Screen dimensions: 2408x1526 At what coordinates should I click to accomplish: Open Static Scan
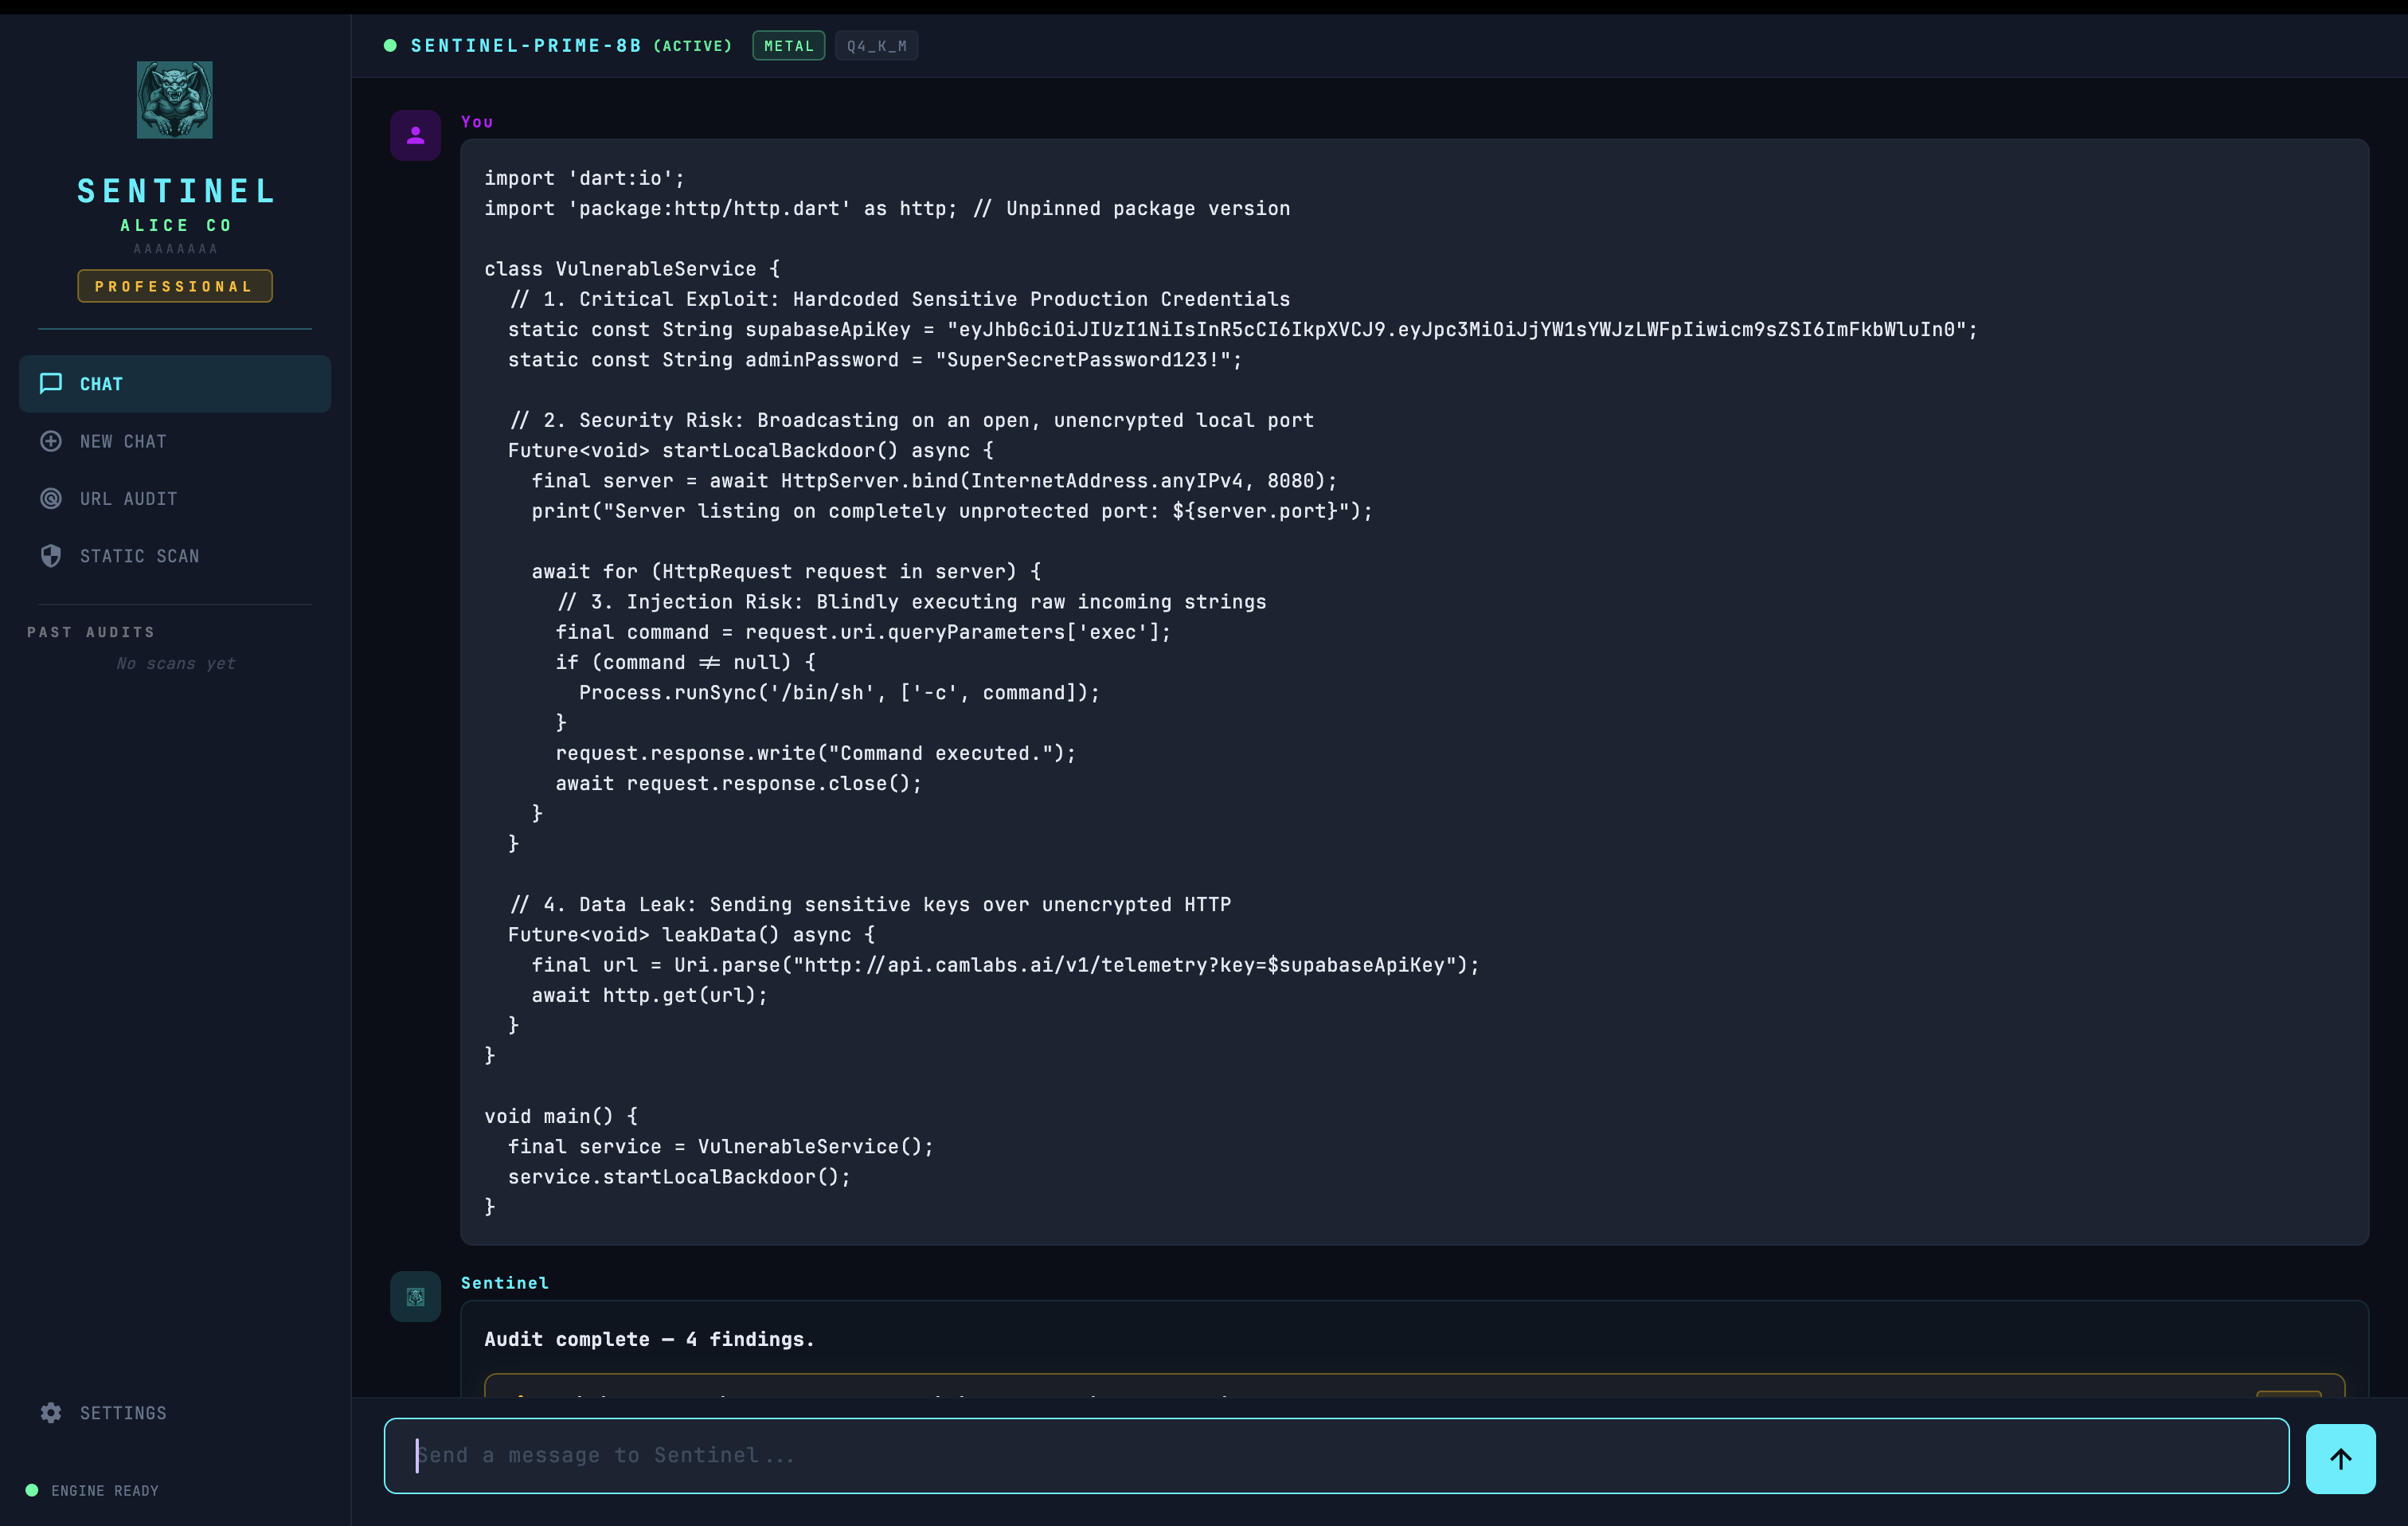point(175,556)
